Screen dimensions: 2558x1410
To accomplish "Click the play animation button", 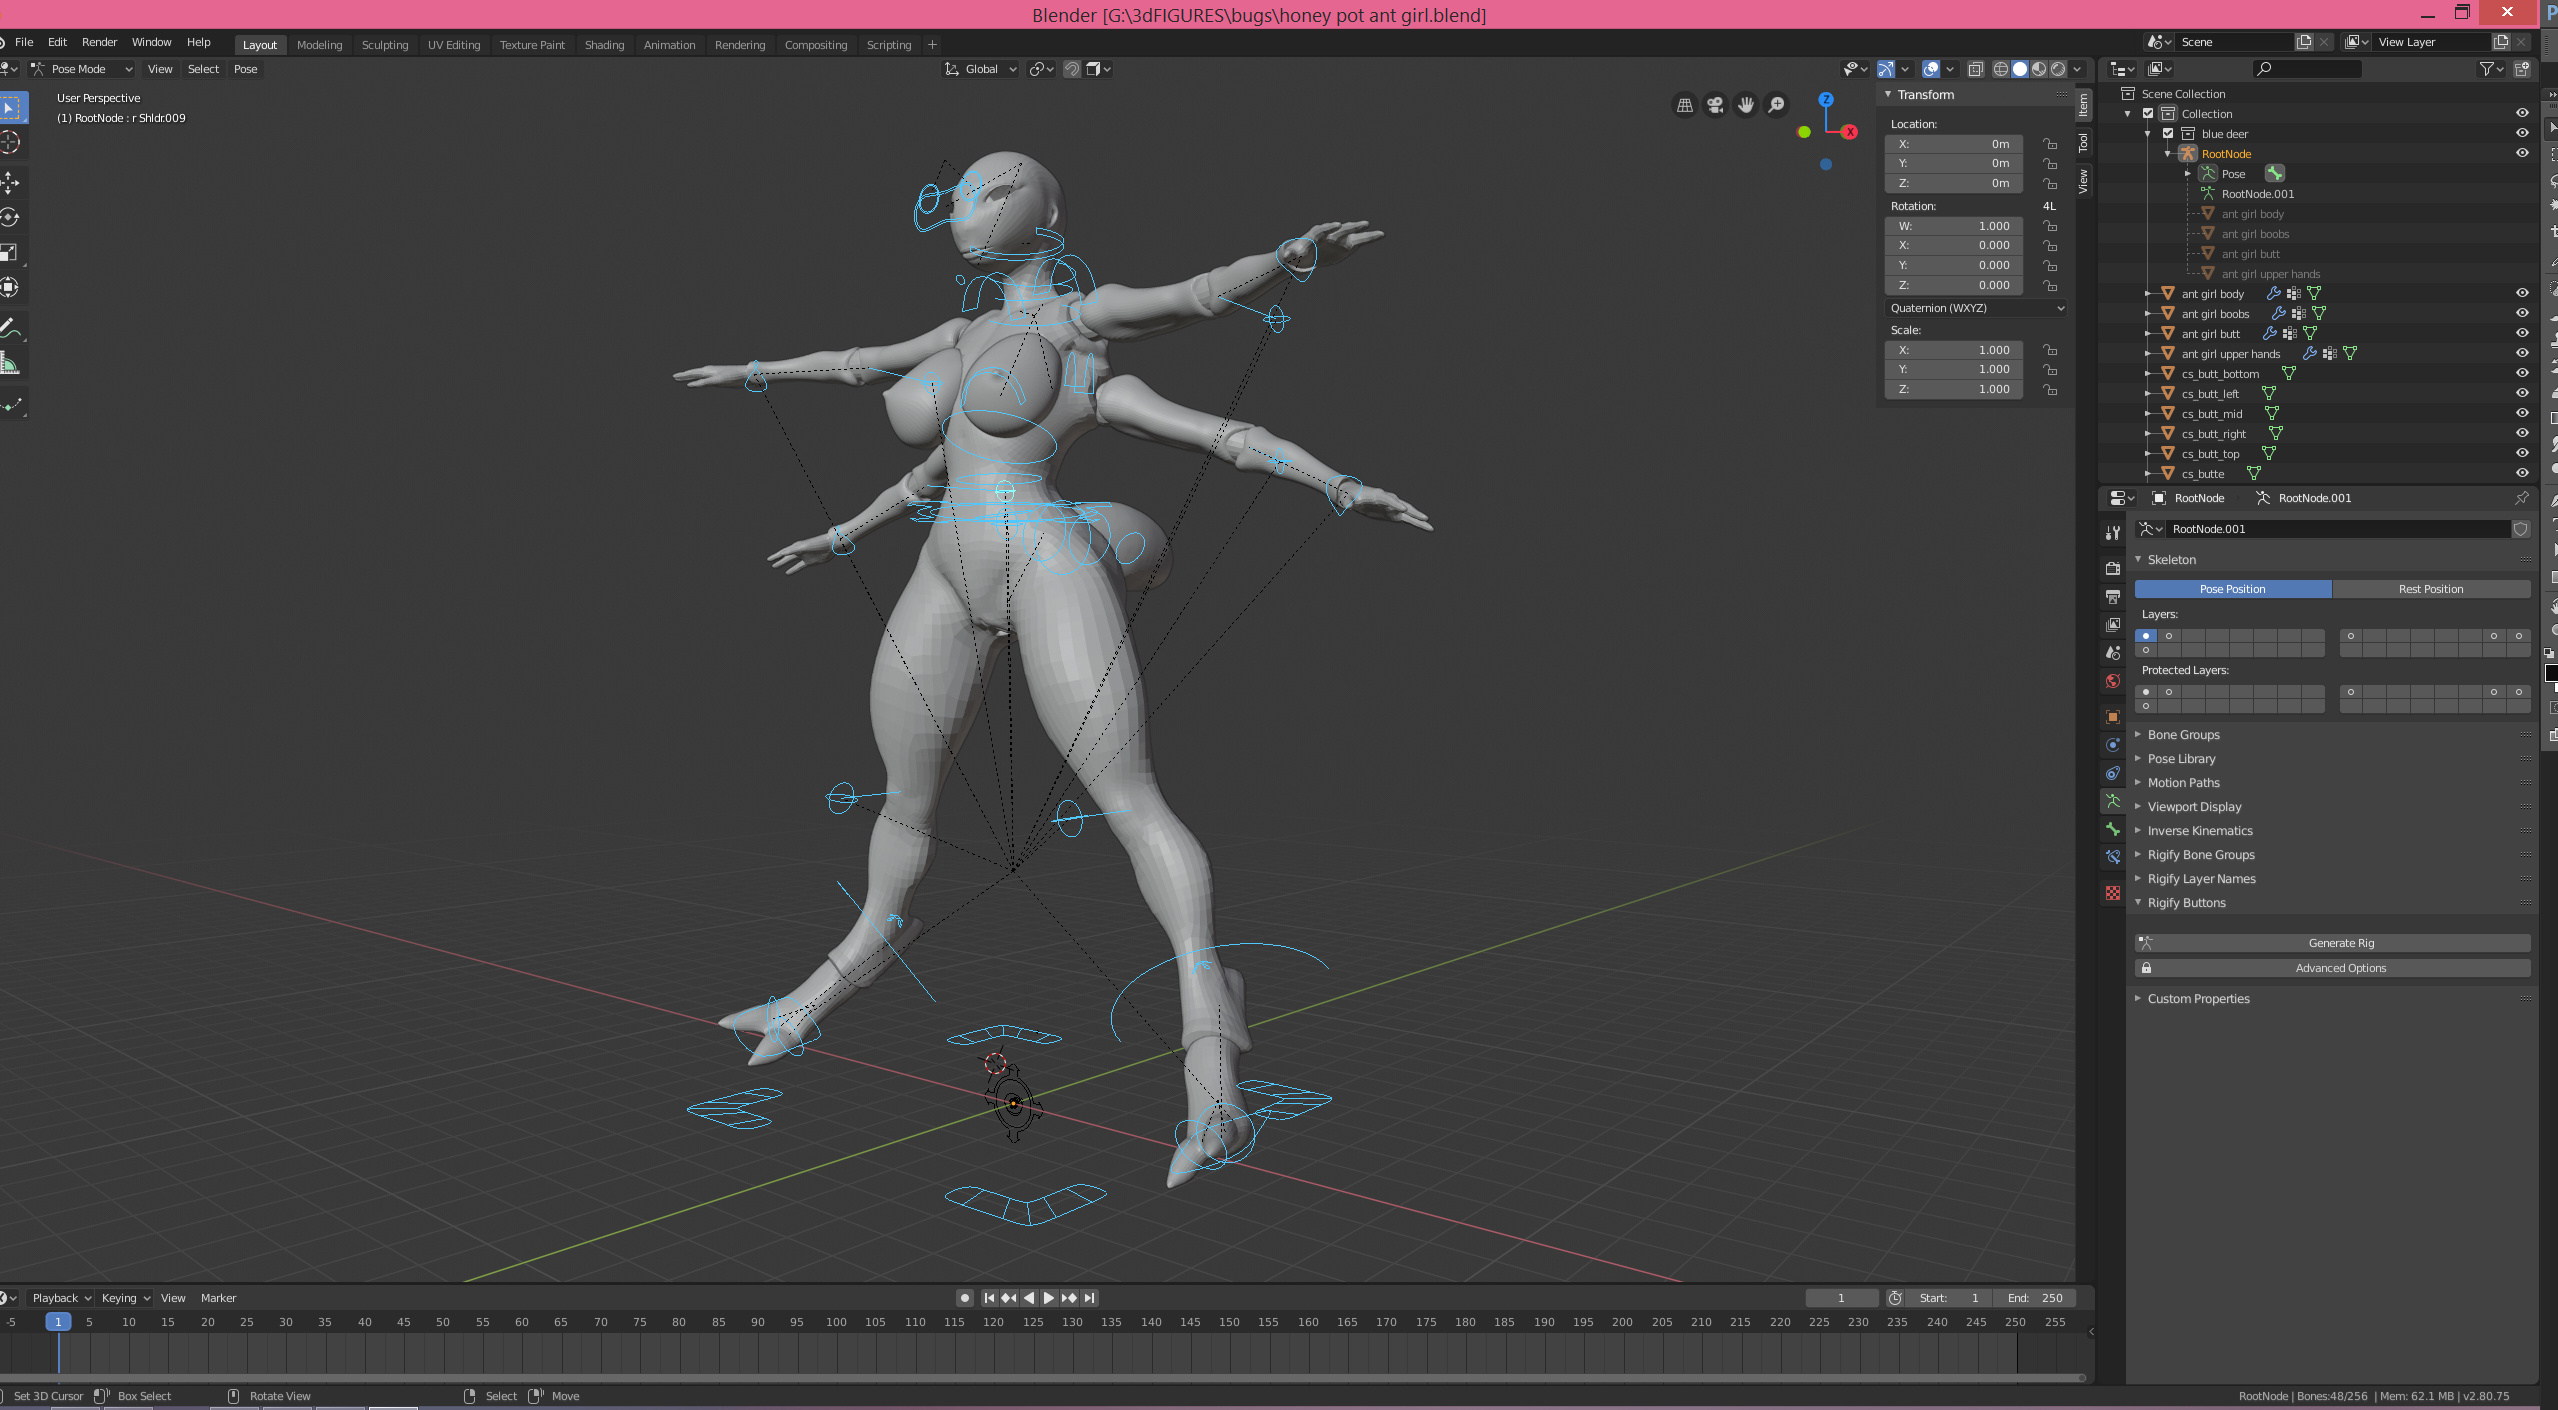I will click(x=1048, y=1298).
